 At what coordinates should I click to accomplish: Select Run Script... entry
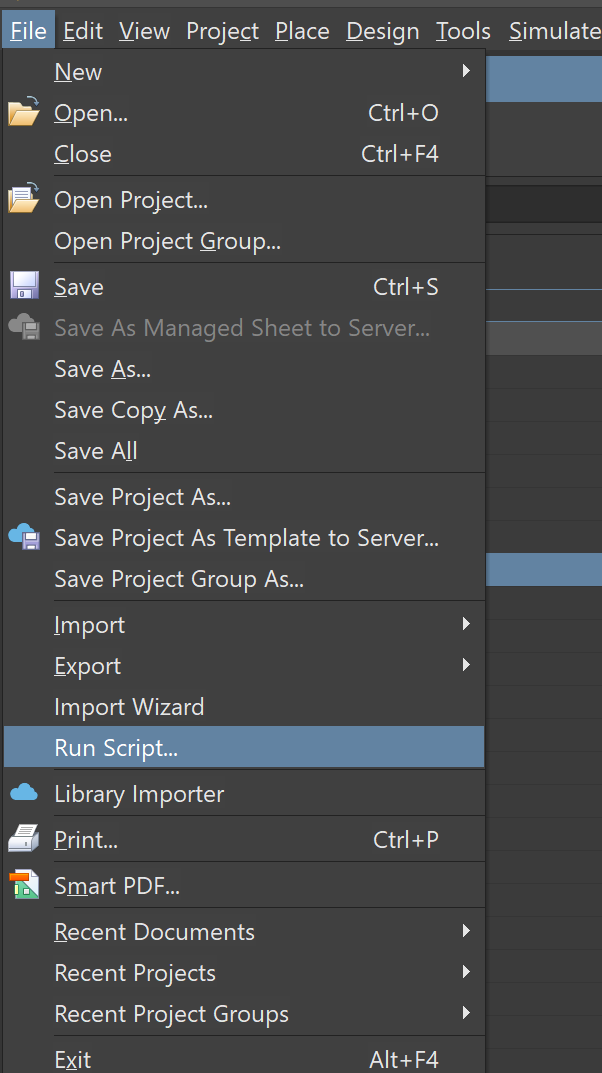tap(244, 747)
